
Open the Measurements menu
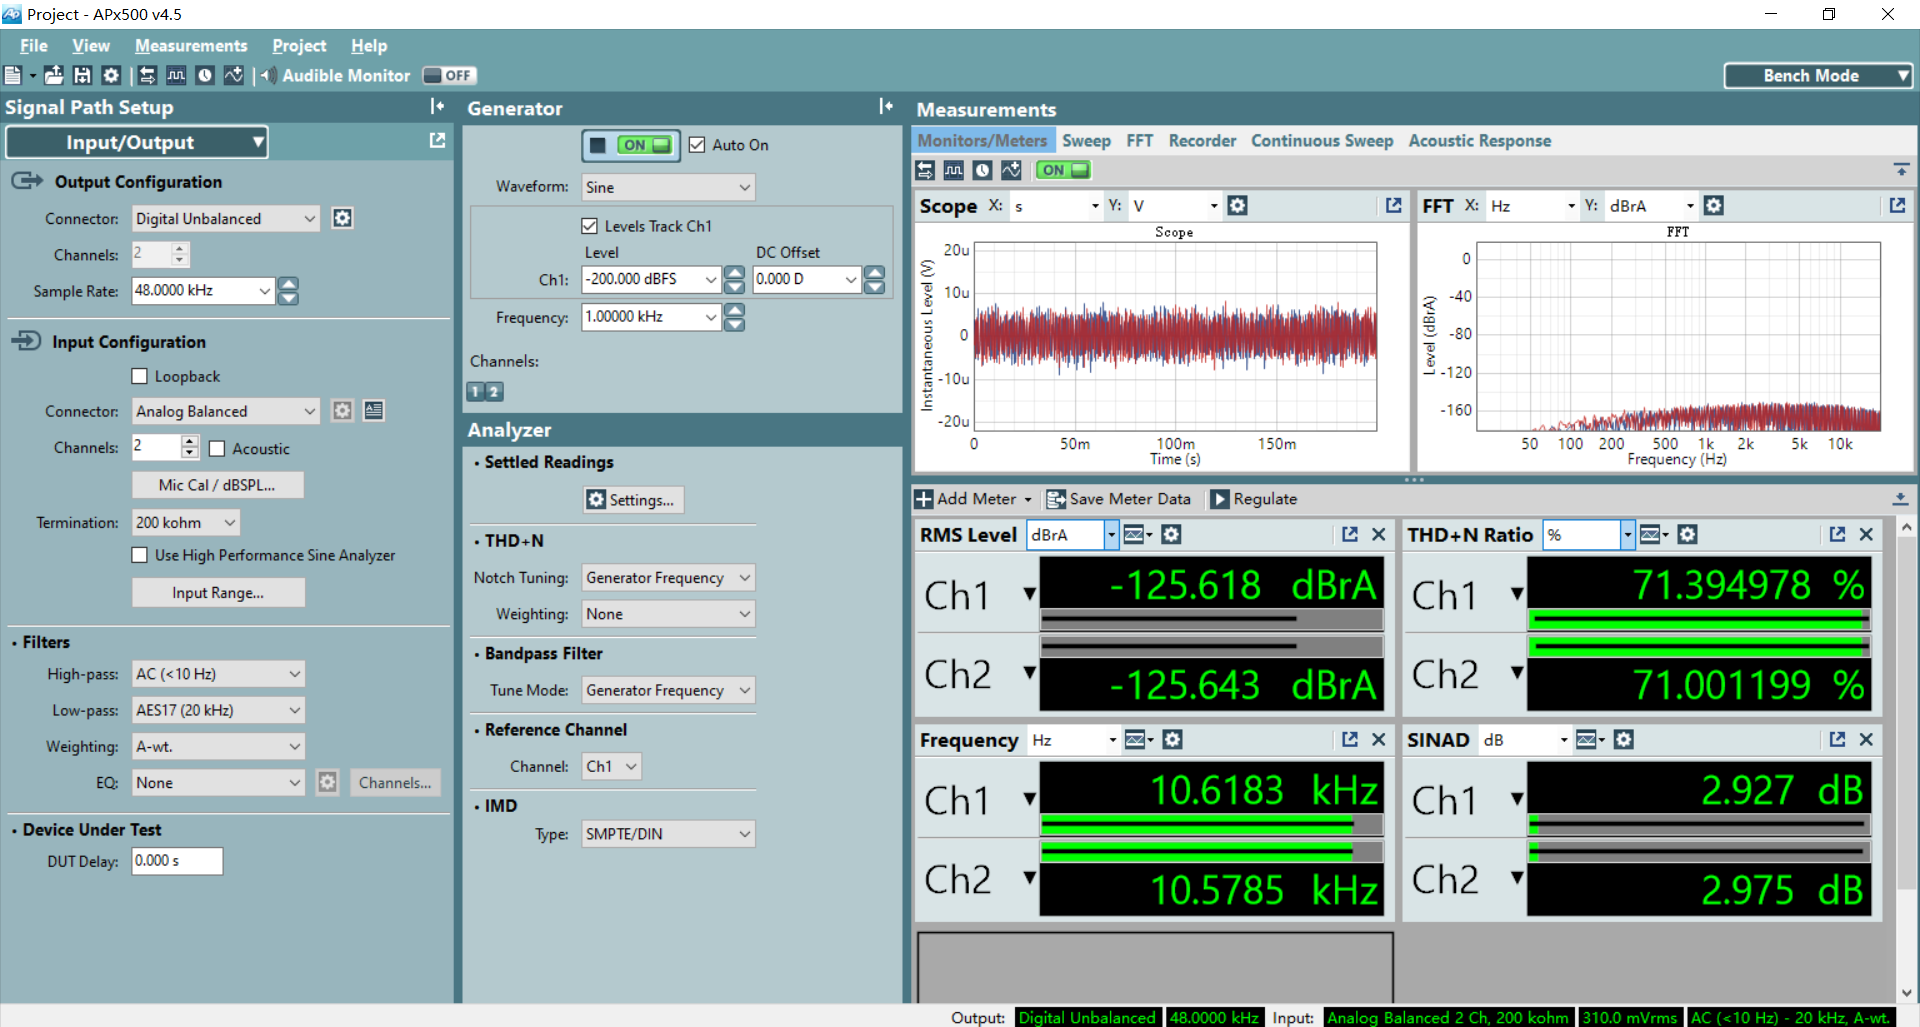point(191,46)
